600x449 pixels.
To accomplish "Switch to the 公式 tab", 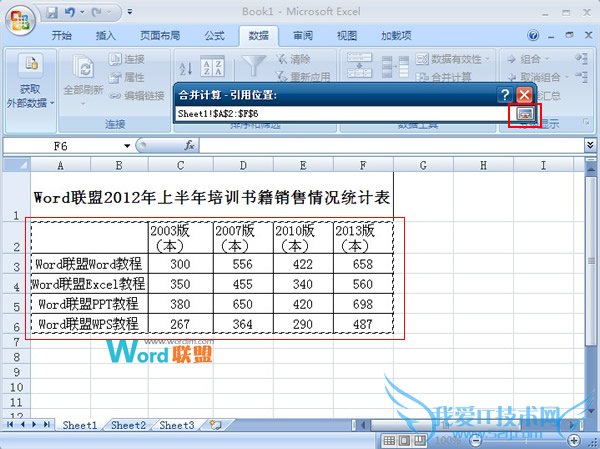I will click(214, 36).
